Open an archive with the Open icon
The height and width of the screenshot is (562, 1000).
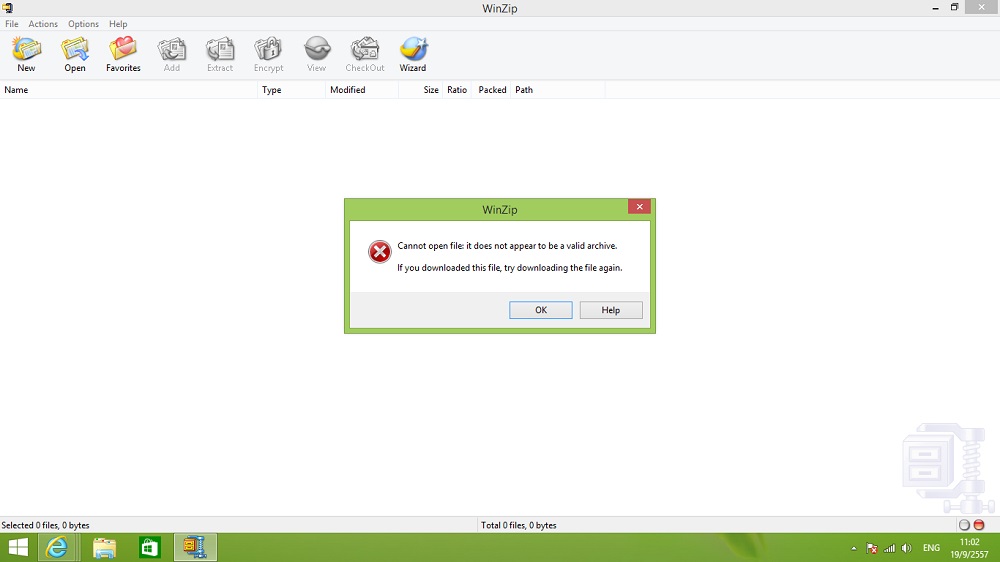[75, 54]
